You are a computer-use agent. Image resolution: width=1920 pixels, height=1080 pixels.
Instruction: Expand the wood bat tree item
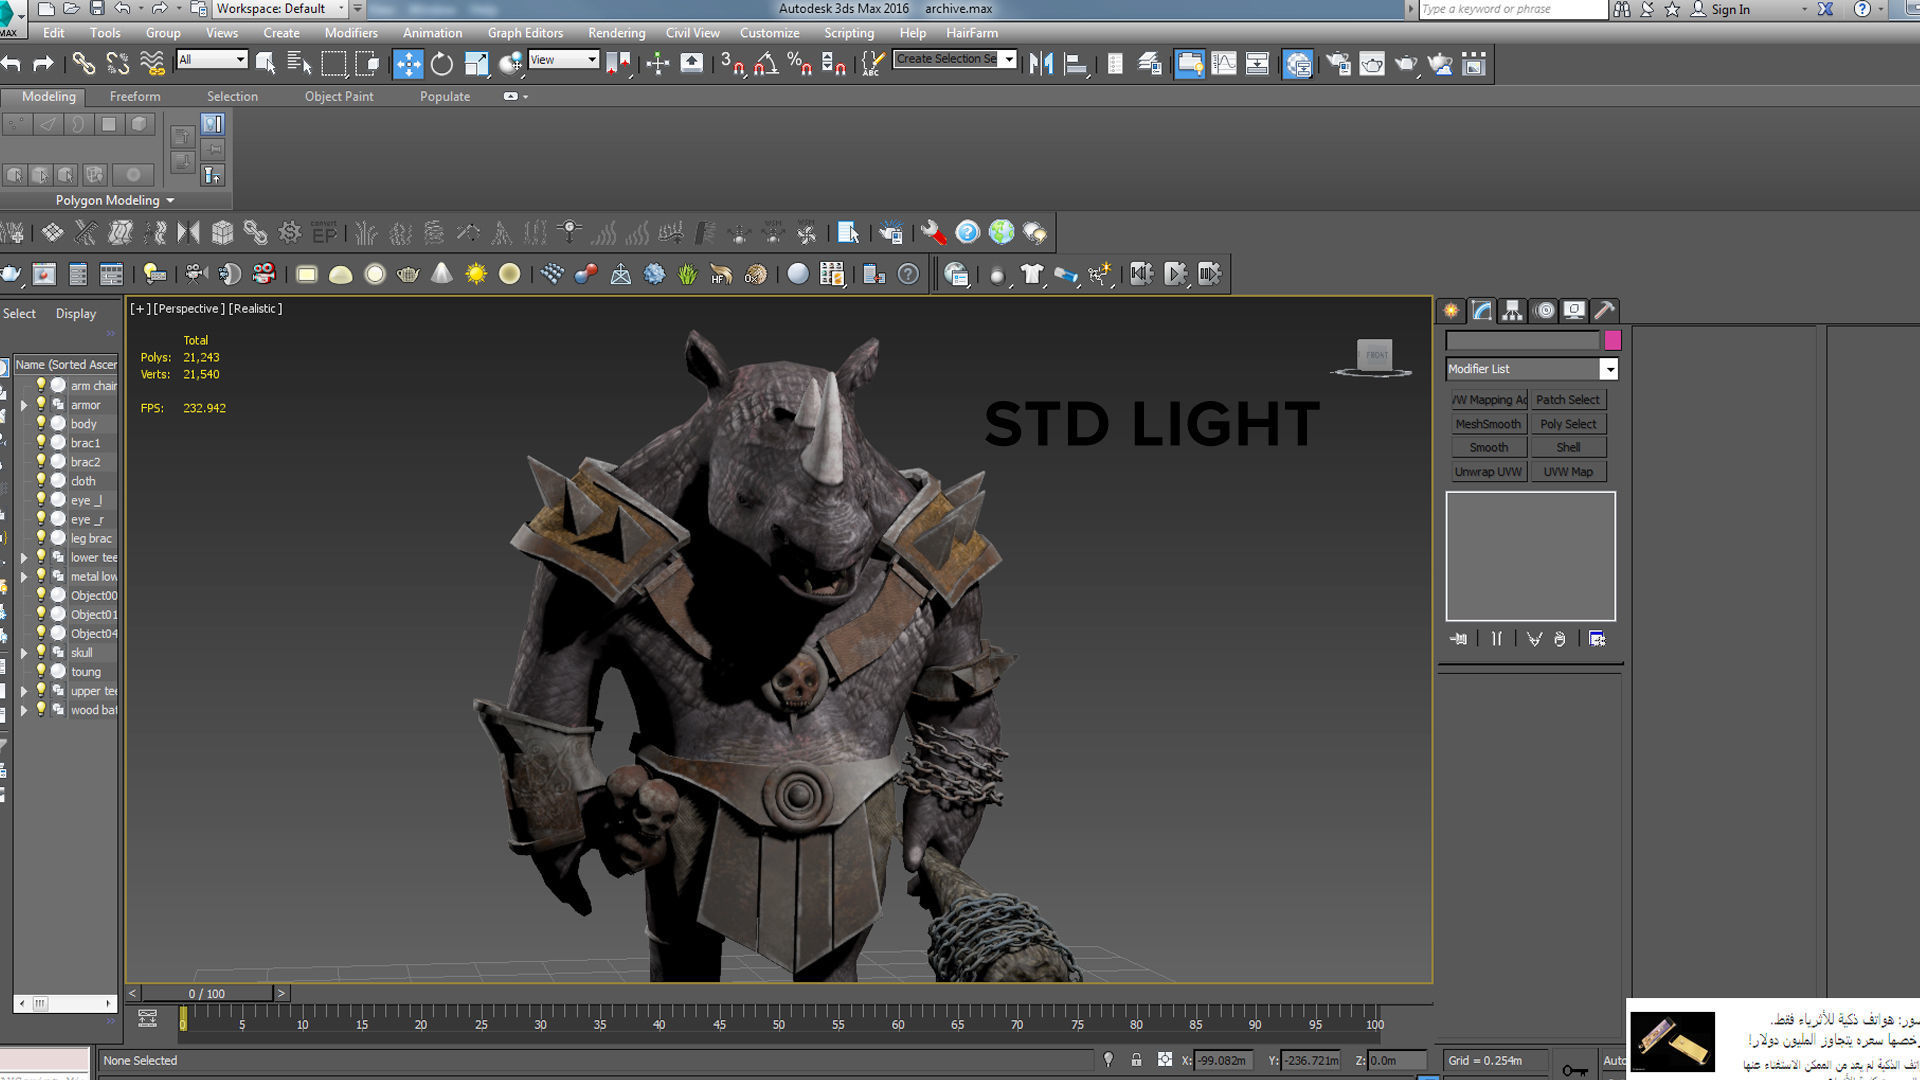[23, 710]
